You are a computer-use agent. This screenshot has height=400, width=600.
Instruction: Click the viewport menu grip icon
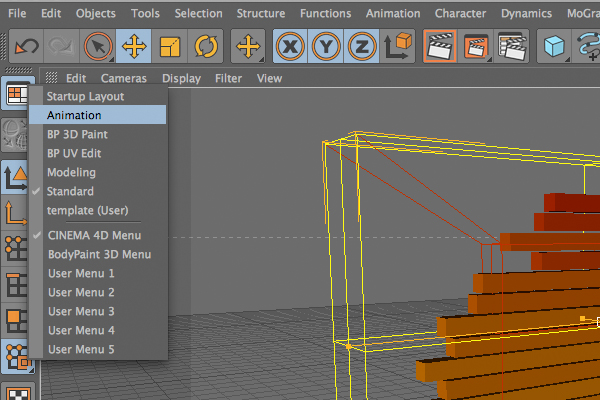click(x=51, y=78)
